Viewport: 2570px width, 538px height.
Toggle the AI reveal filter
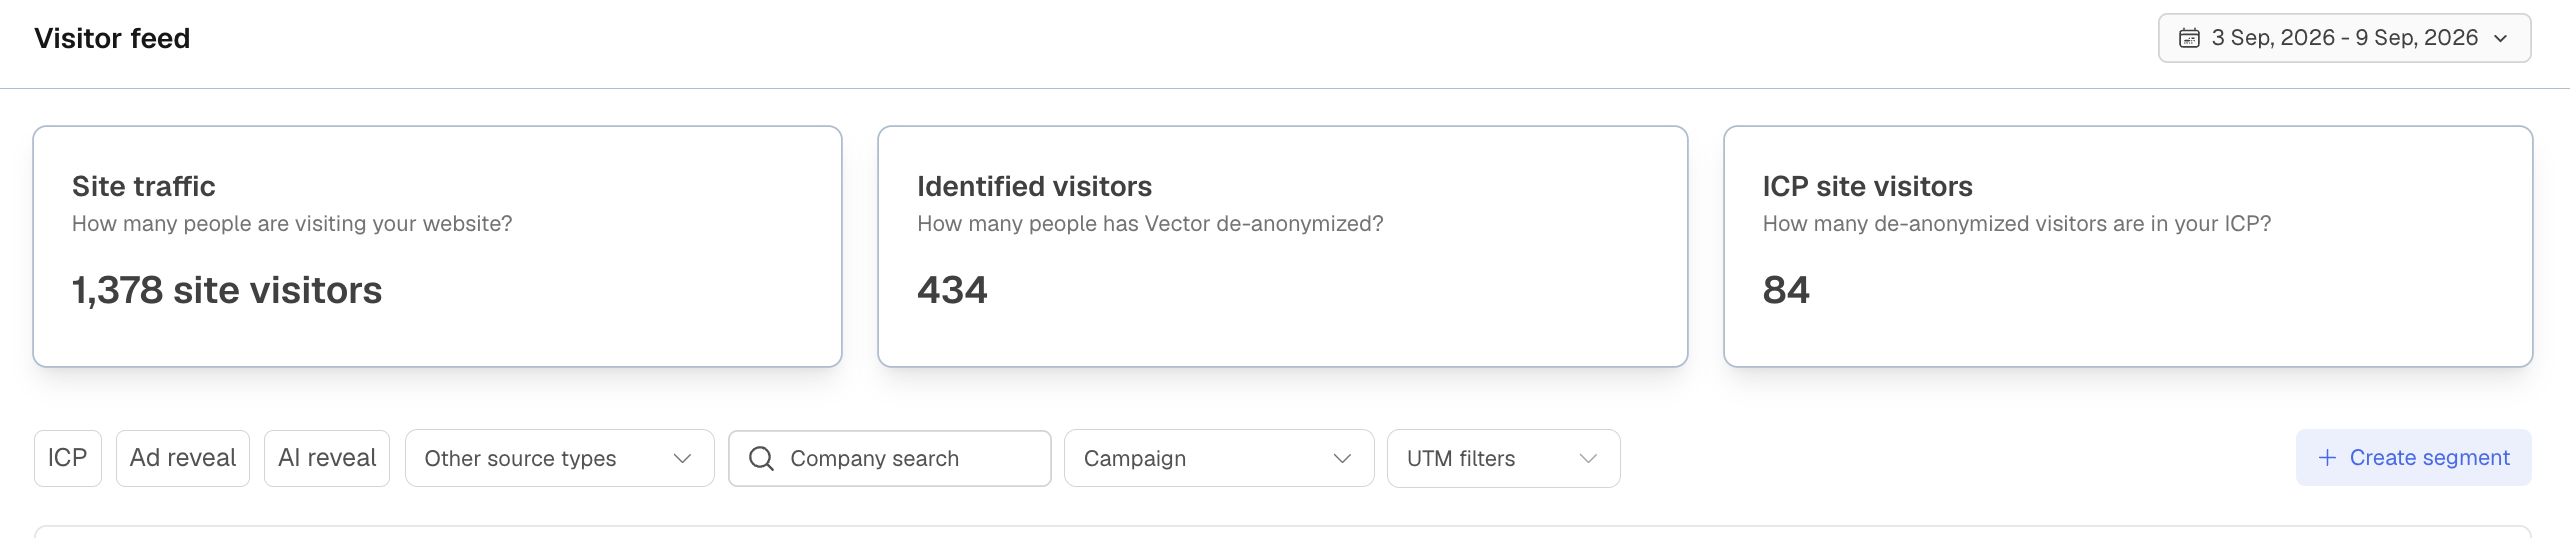327,458
